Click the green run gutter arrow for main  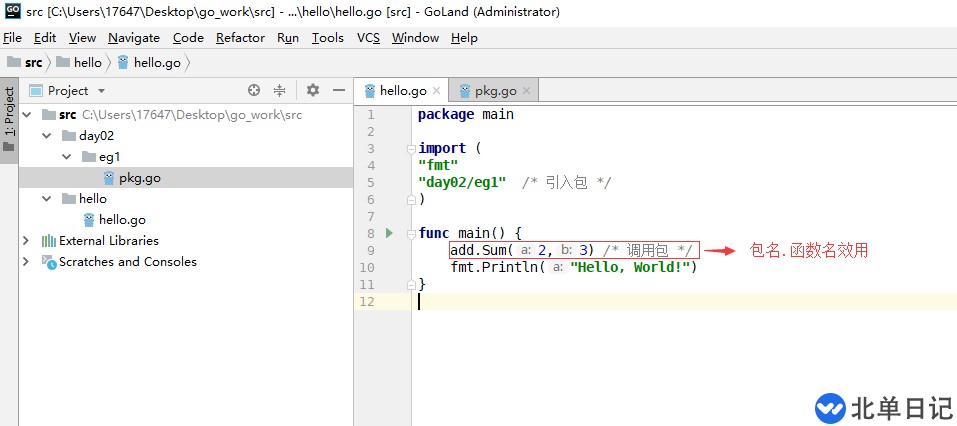click(390, 233)
